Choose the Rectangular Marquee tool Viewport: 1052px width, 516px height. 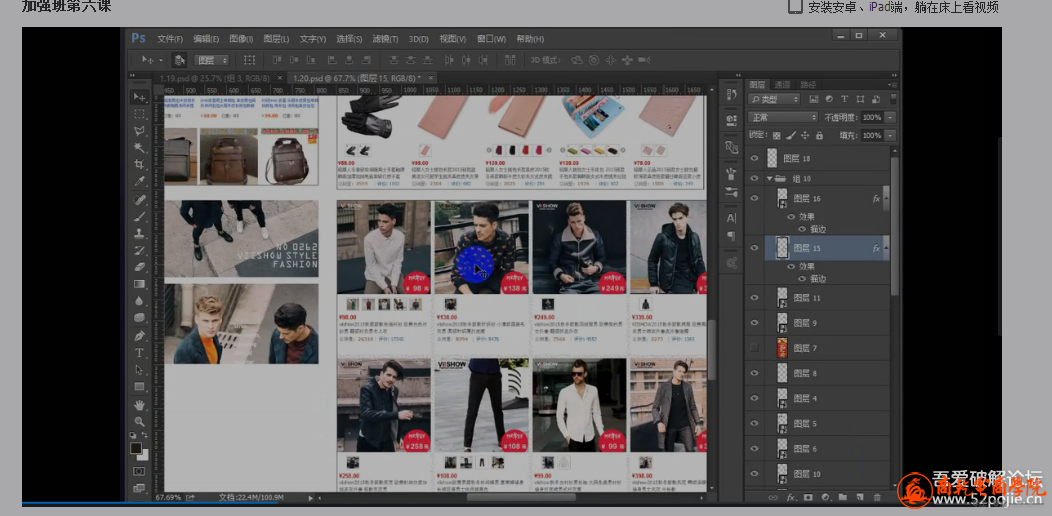[x=140, y=114]
